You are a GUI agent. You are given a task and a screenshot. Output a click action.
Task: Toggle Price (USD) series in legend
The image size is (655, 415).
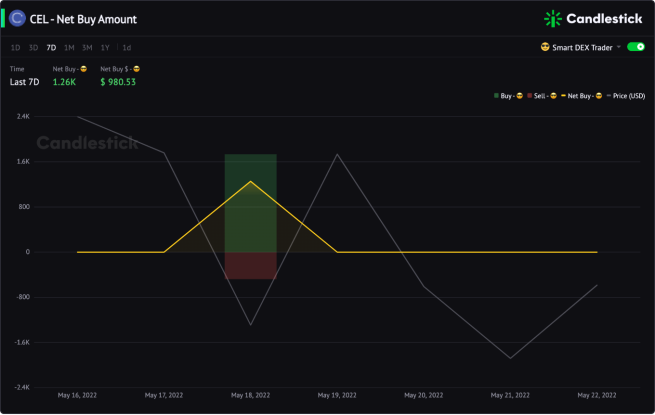[x=625, y=96]
